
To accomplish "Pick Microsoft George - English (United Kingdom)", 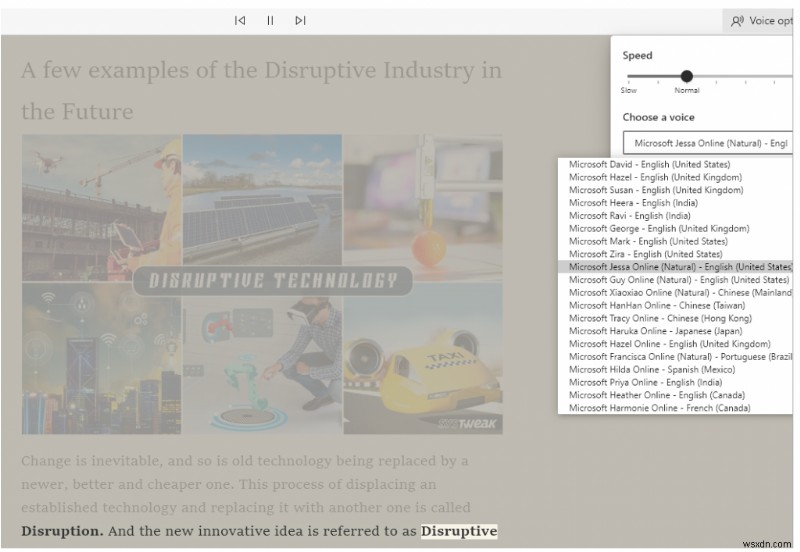I will tap(676, 229).
